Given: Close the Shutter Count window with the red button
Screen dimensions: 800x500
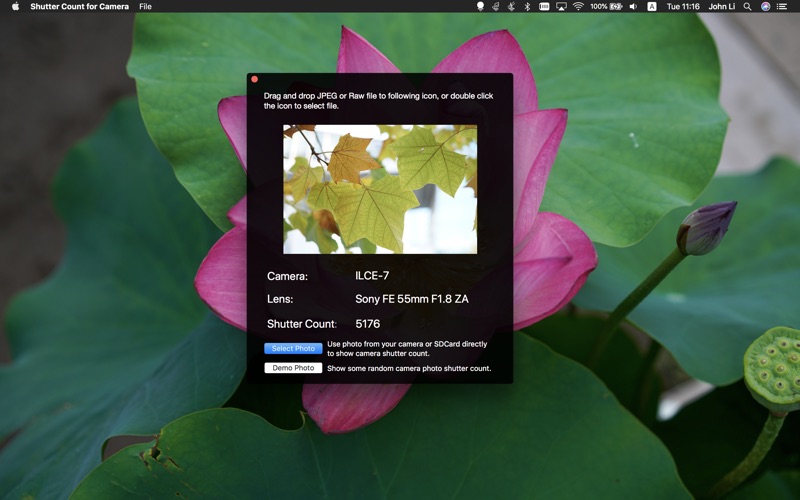Looking at the screenshot, I should 255,79.
